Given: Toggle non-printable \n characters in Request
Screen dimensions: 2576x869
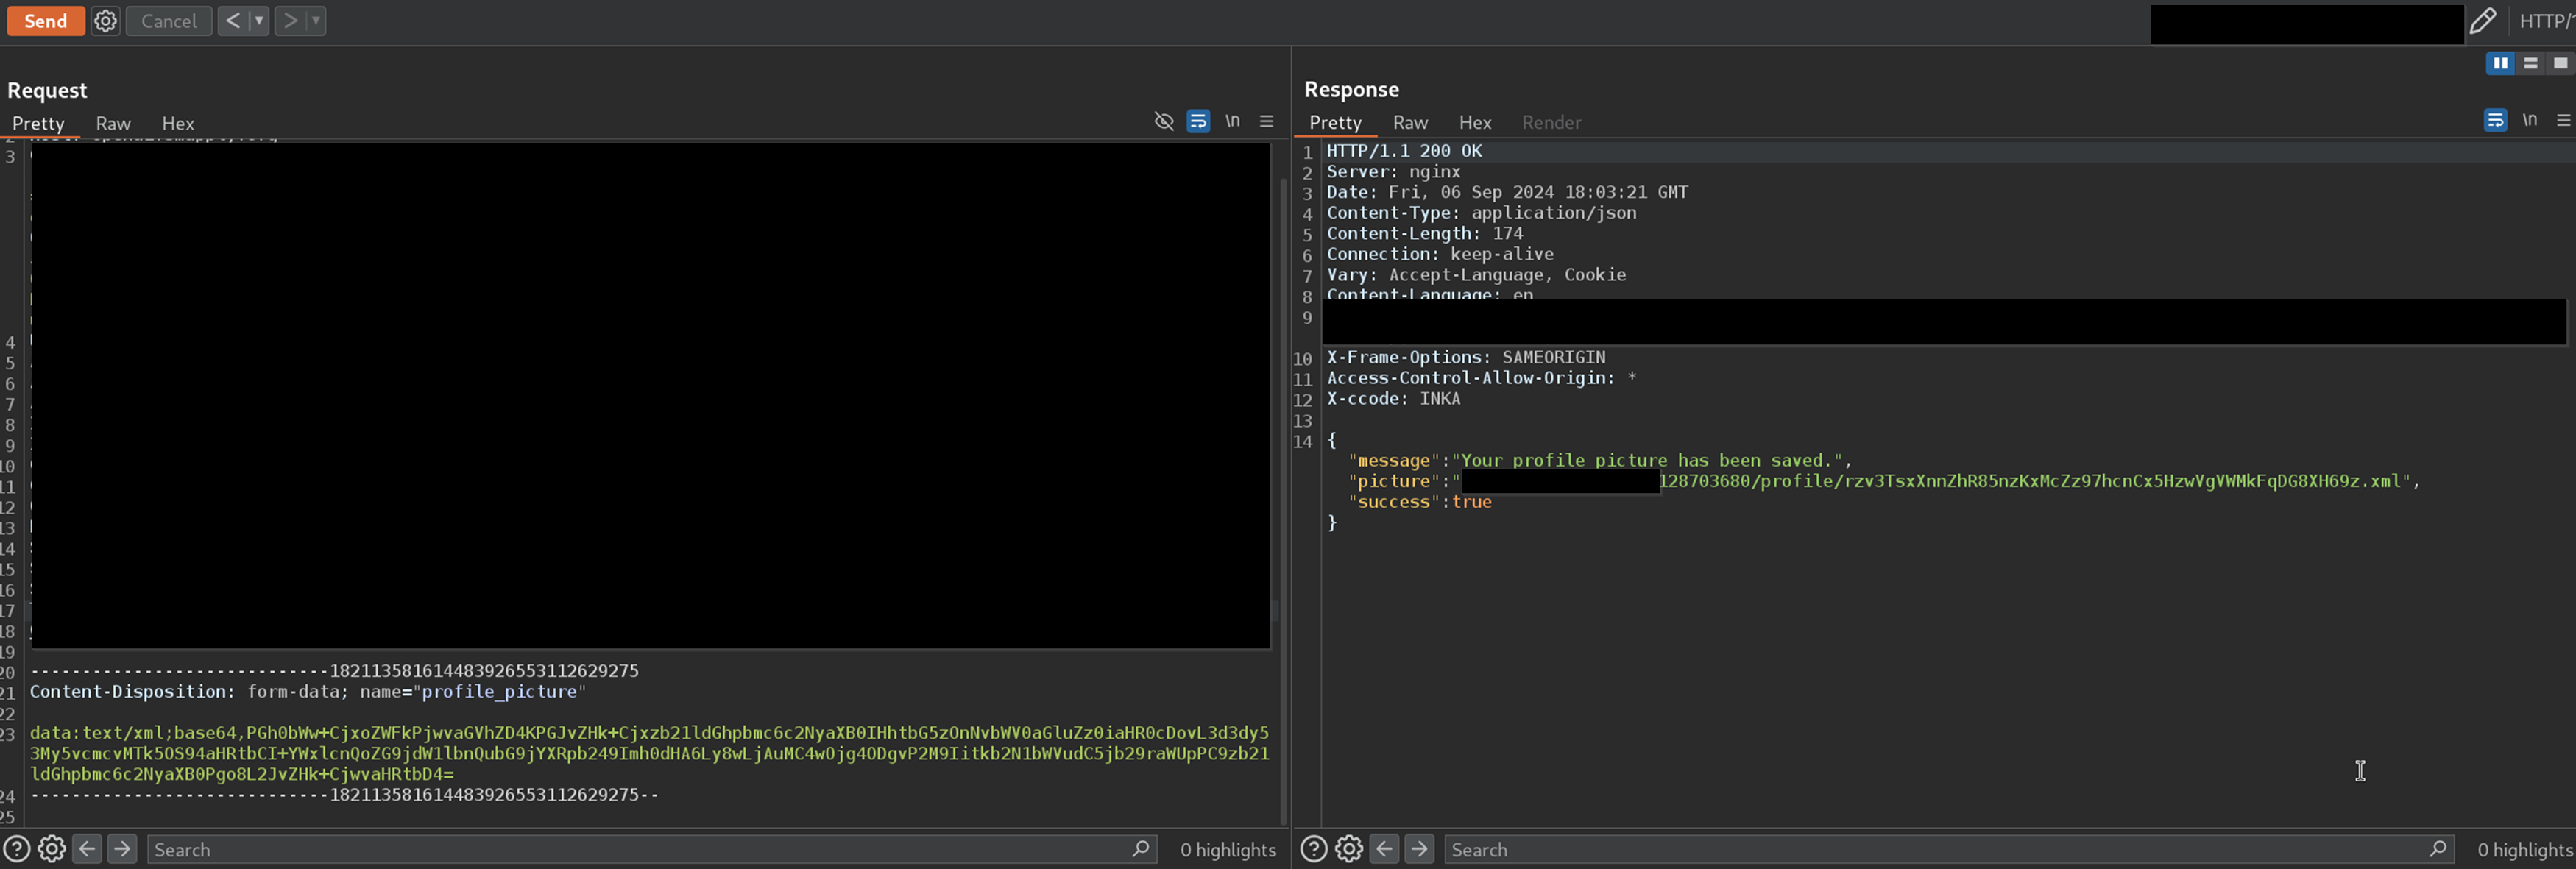Looking at the screenshot, I should point(1232,121).
